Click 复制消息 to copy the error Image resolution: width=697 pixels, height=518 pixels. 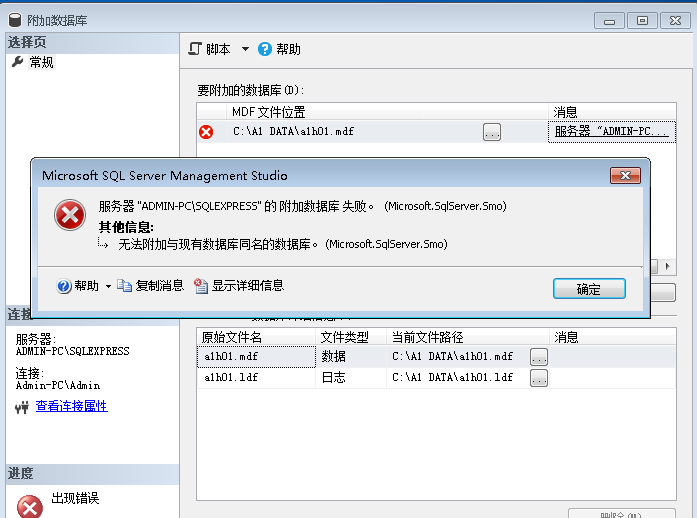pos(151,286)
